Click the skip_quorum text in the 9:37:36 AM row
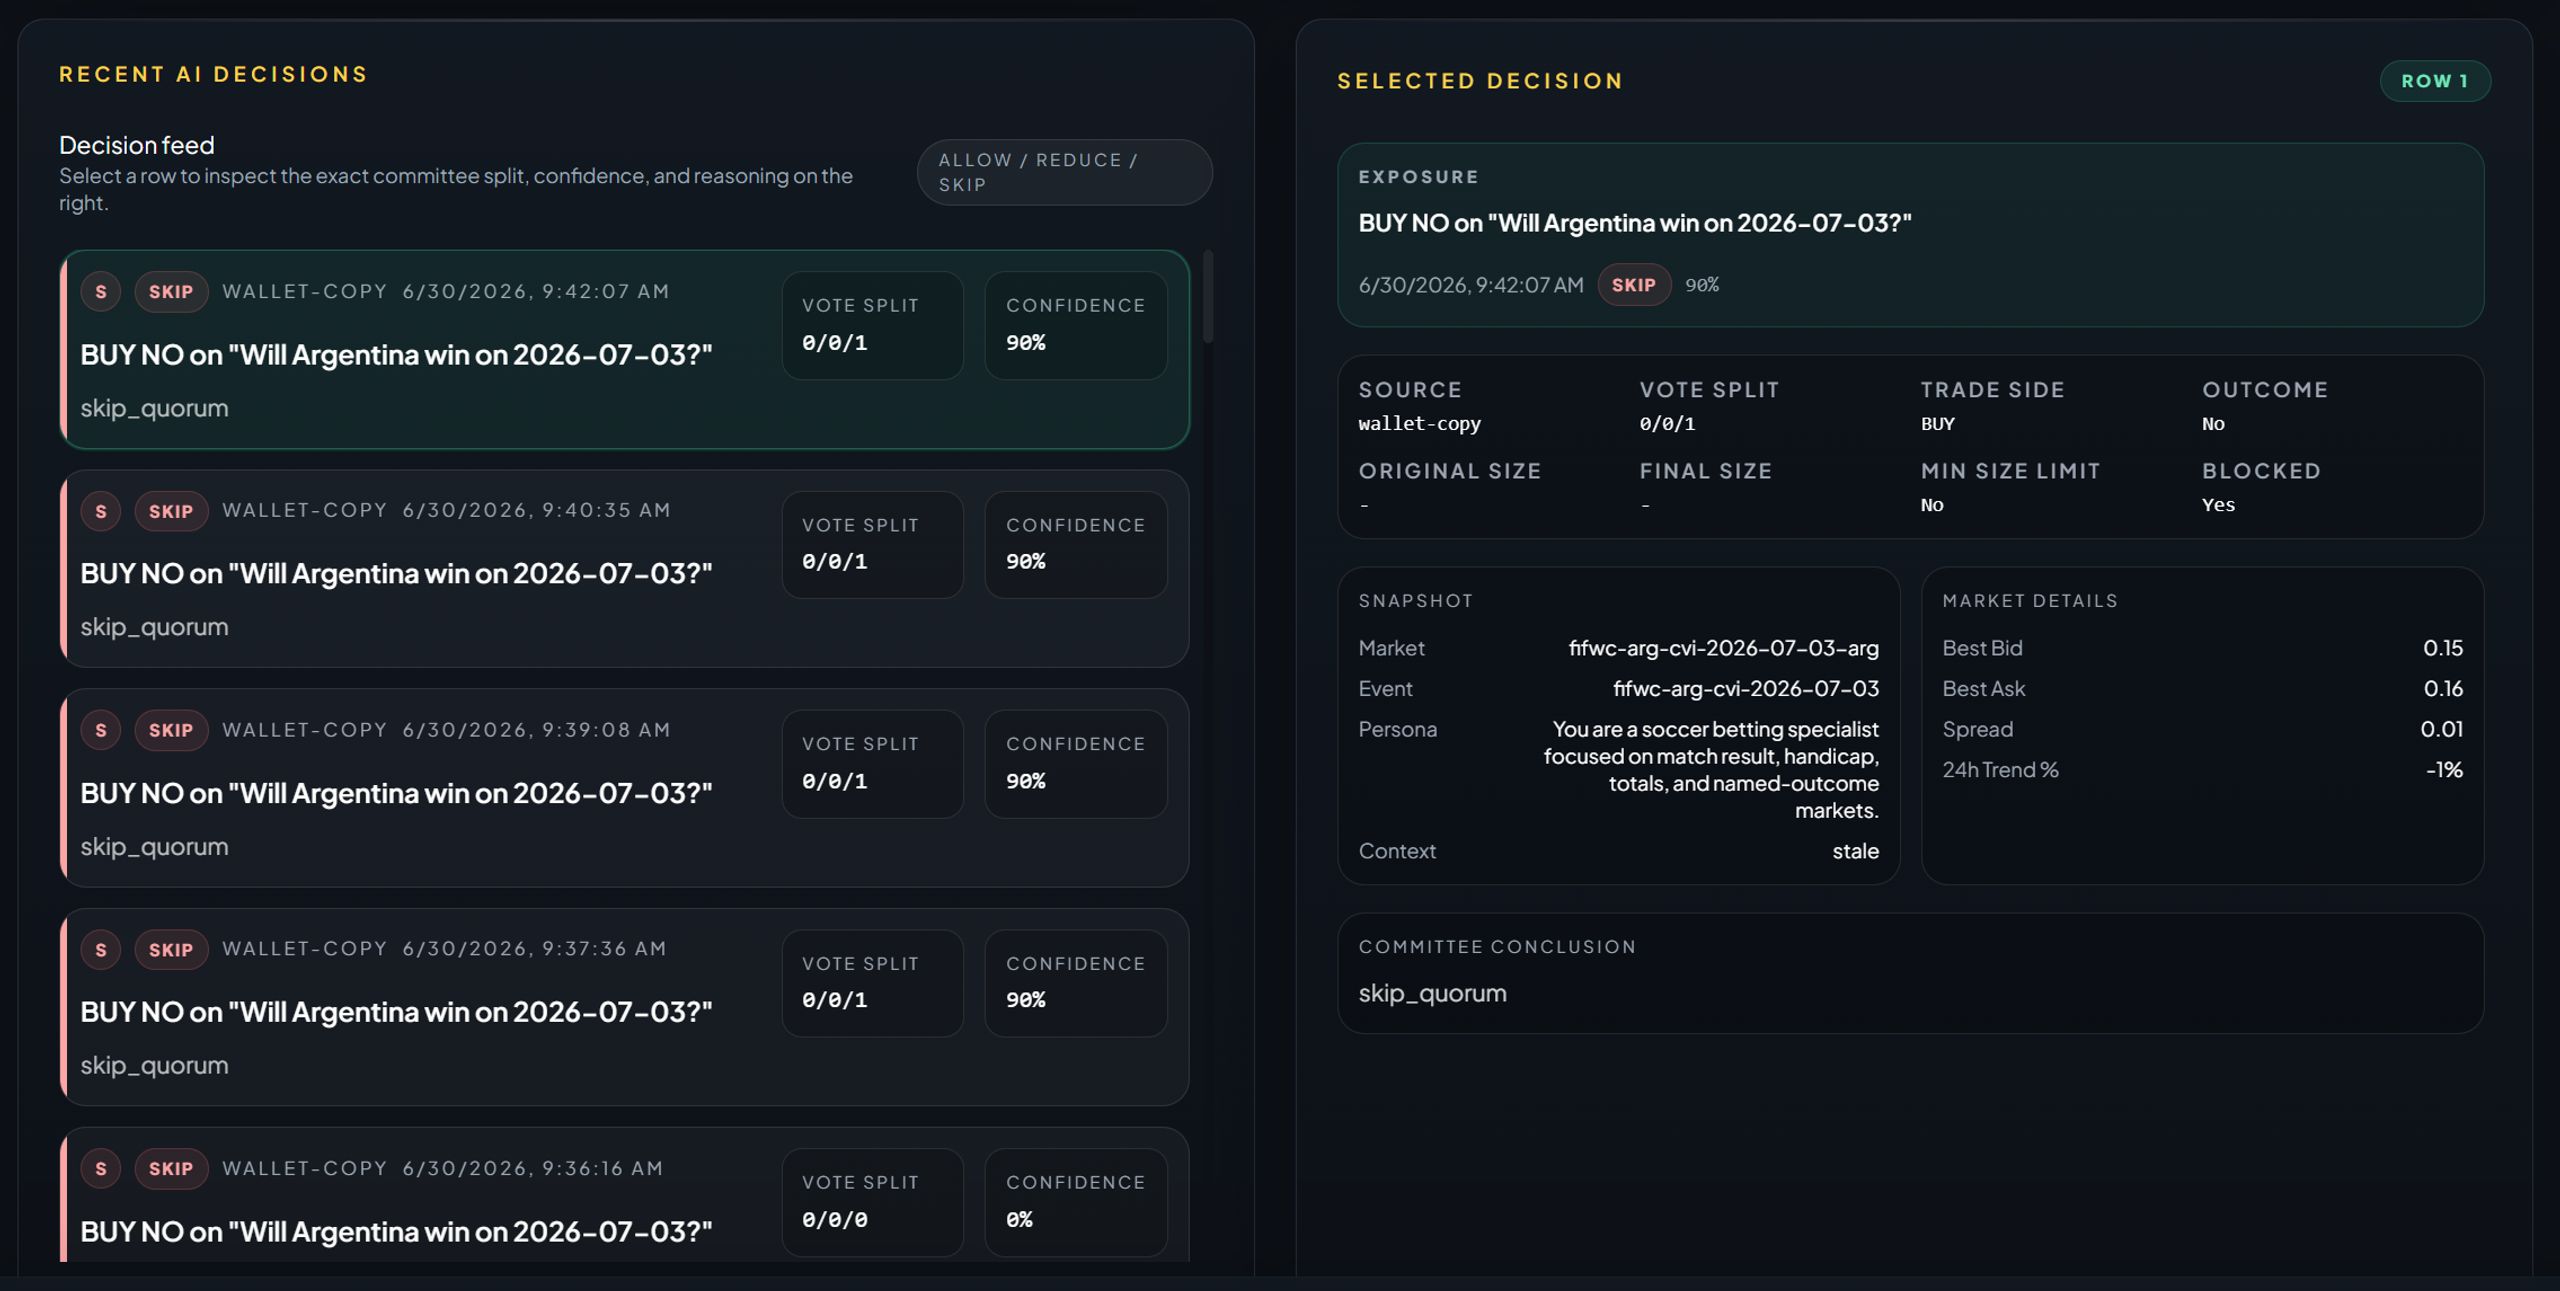The height and width of the screenshot is (1291, 2560). point(154,1066)
